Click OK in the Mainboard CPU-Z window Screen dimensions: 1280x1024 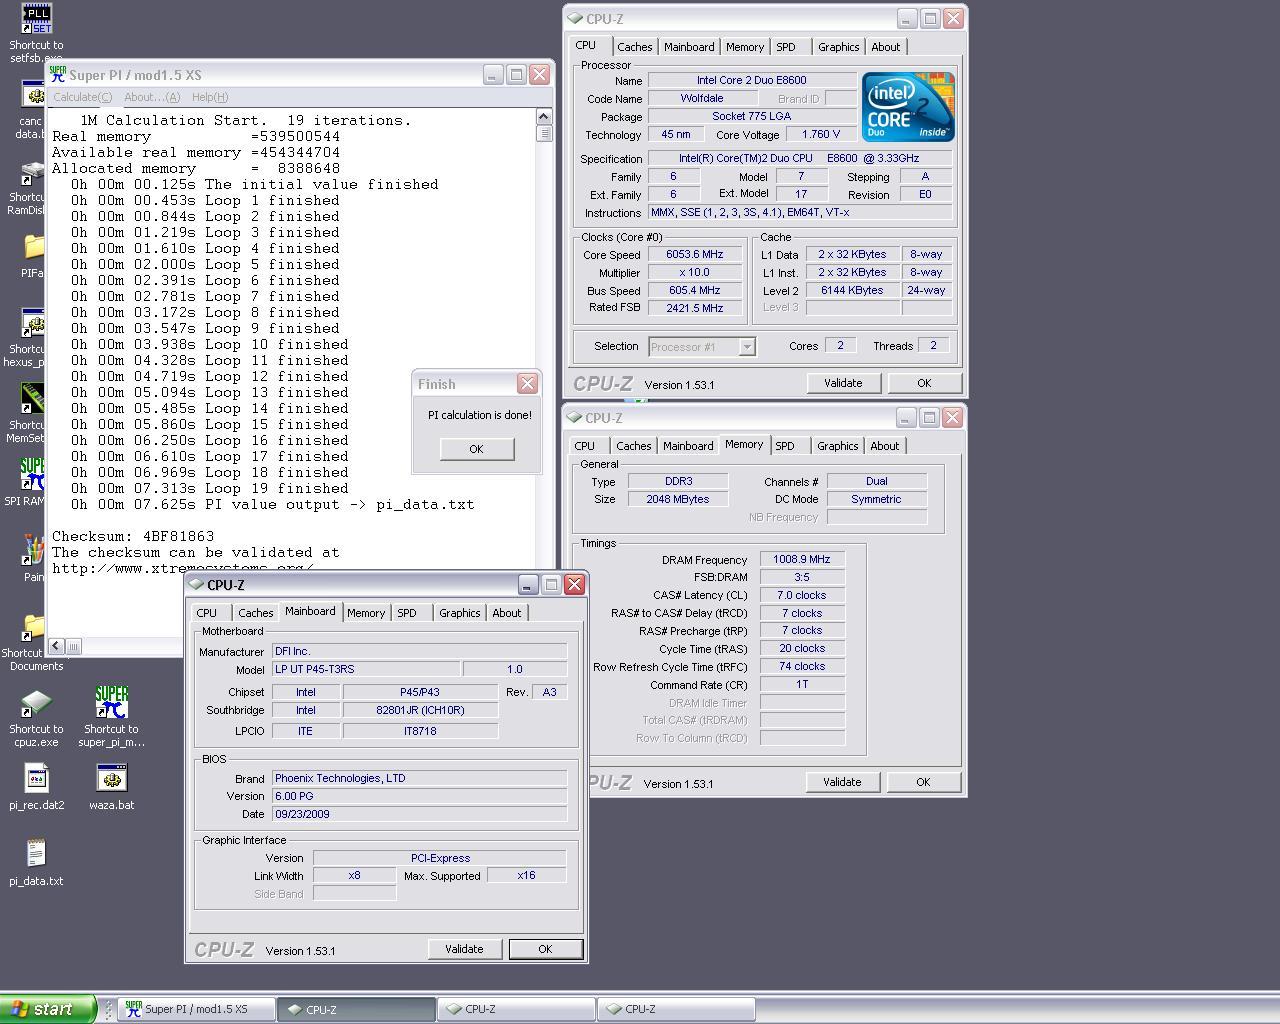click(x=545, y=949)
